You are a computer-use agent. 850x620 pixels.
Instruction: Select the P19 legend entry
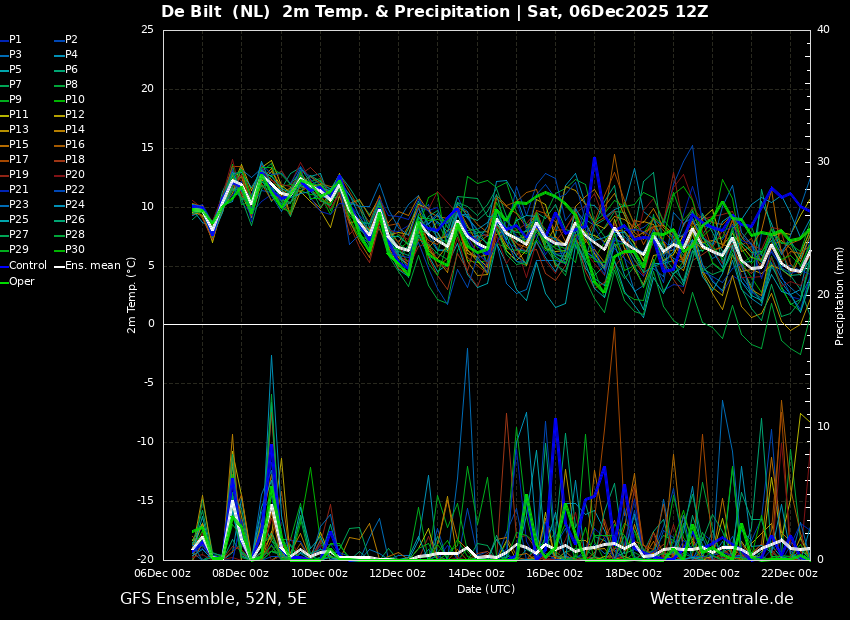[x=18, y=175]
